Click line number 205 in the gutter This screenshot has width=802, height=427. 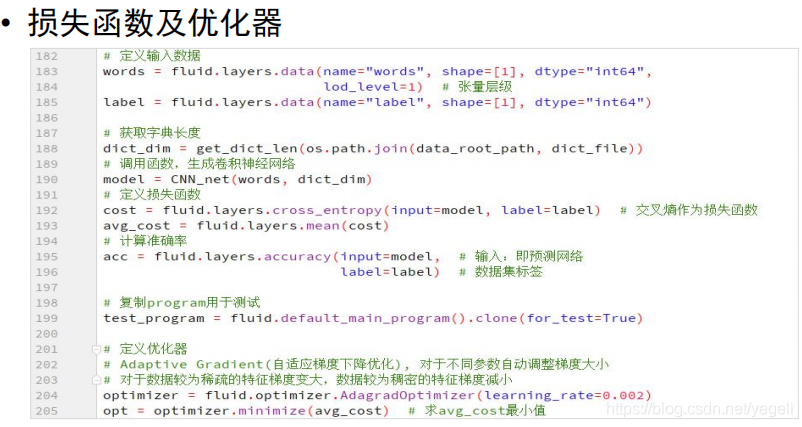[47, 411]
